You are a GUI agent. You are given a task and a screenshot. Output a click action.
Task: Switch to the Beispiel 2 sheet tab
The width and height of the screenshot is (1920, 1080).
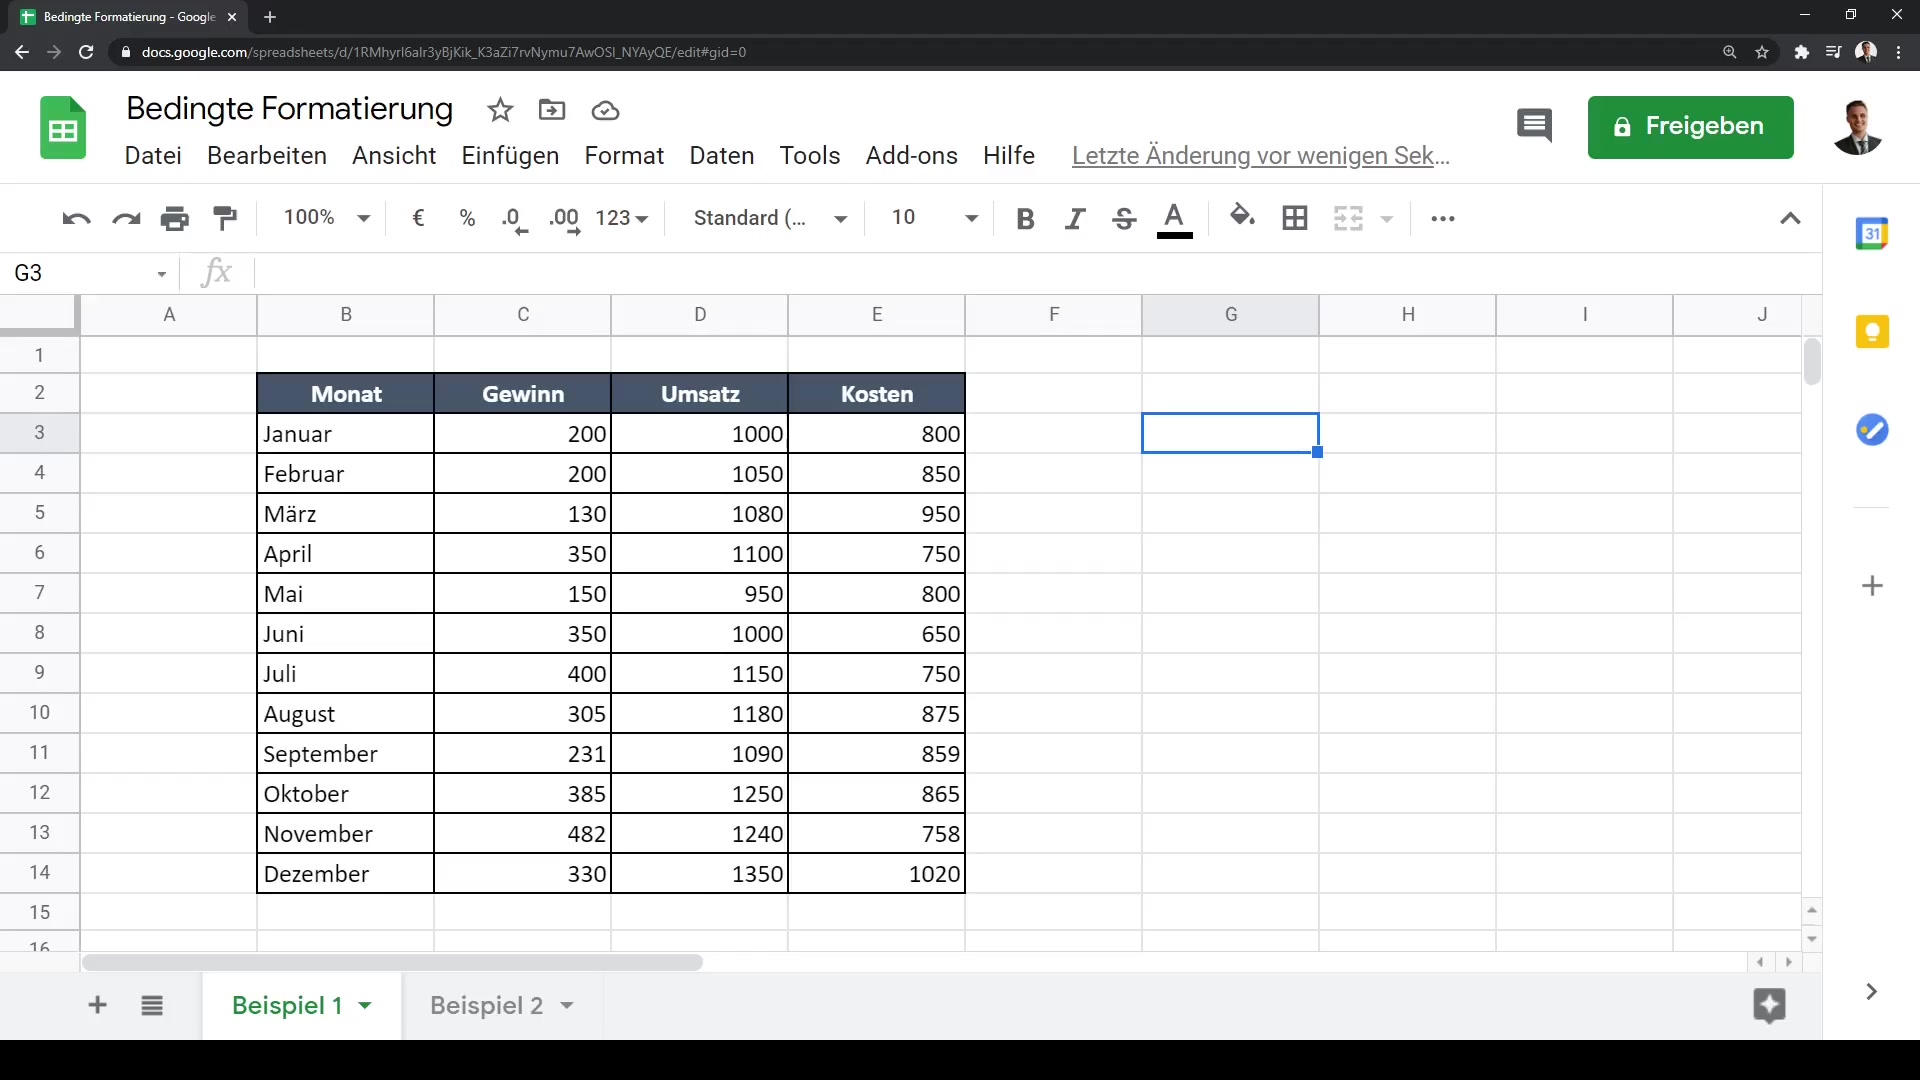(486, 1005)
